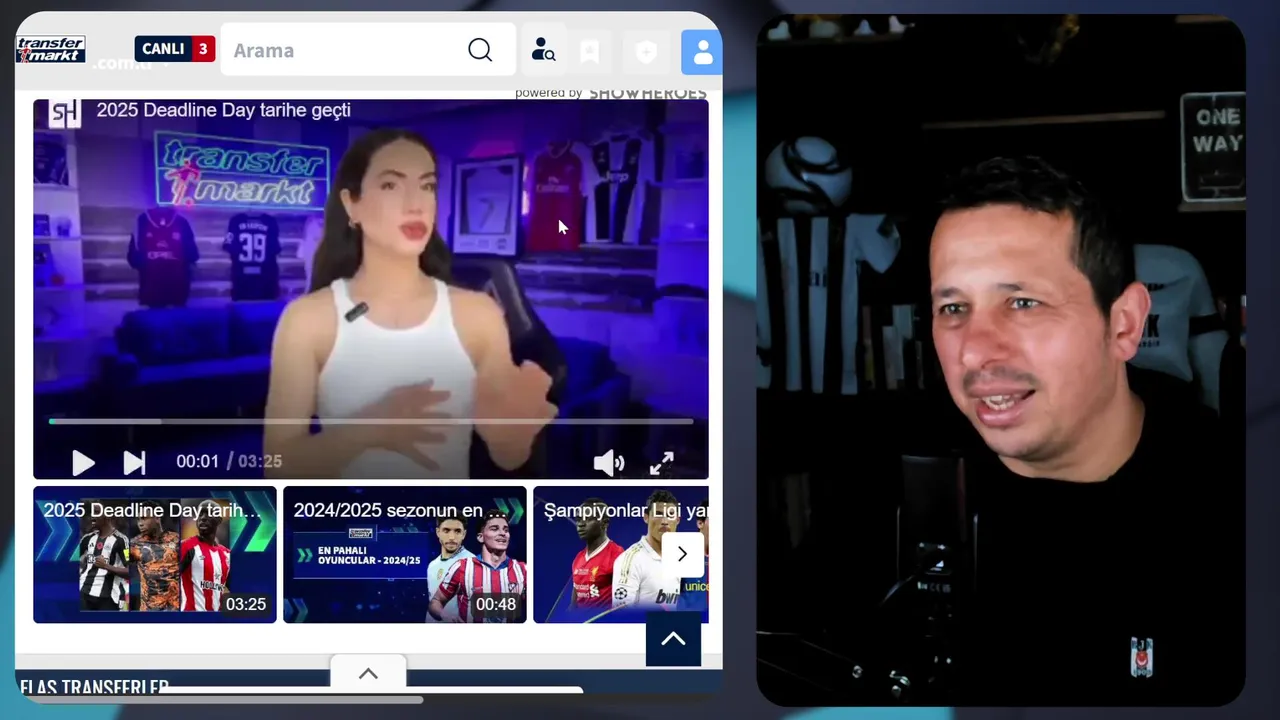Open the Şampiyonlar Ligi video thumbnail
The height and width of the screenshot is (720, 1280).
coord(620,554)
